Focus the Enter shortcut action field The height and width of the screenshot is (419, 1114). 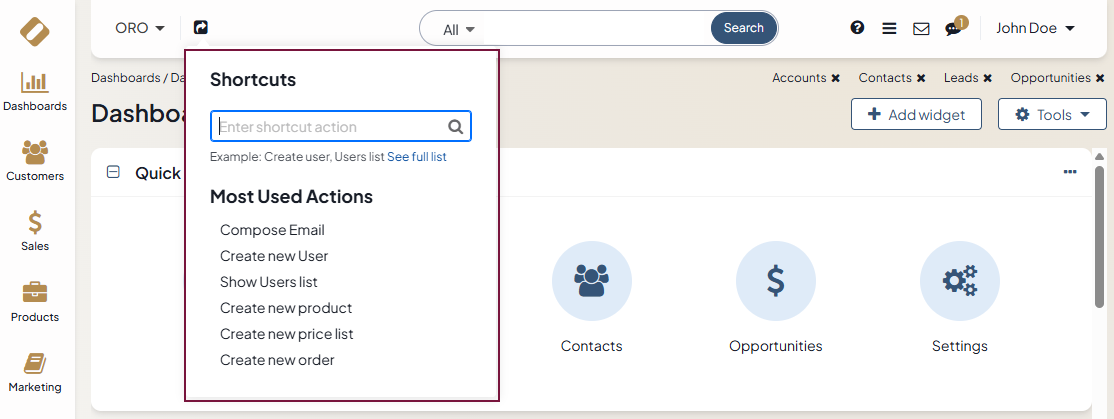pyautogui.click(x=330, y=127)
